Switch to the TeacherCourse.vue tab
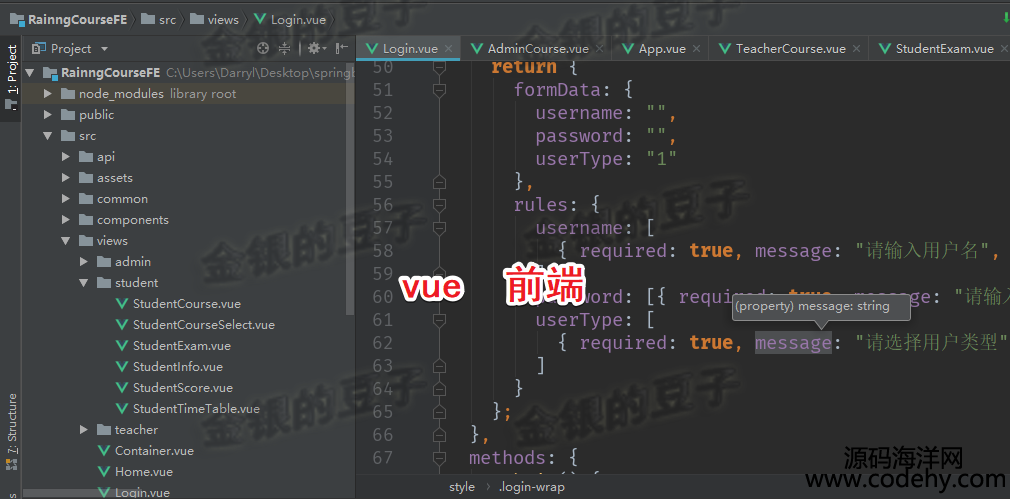1010x499 pixels. [783, 49]
